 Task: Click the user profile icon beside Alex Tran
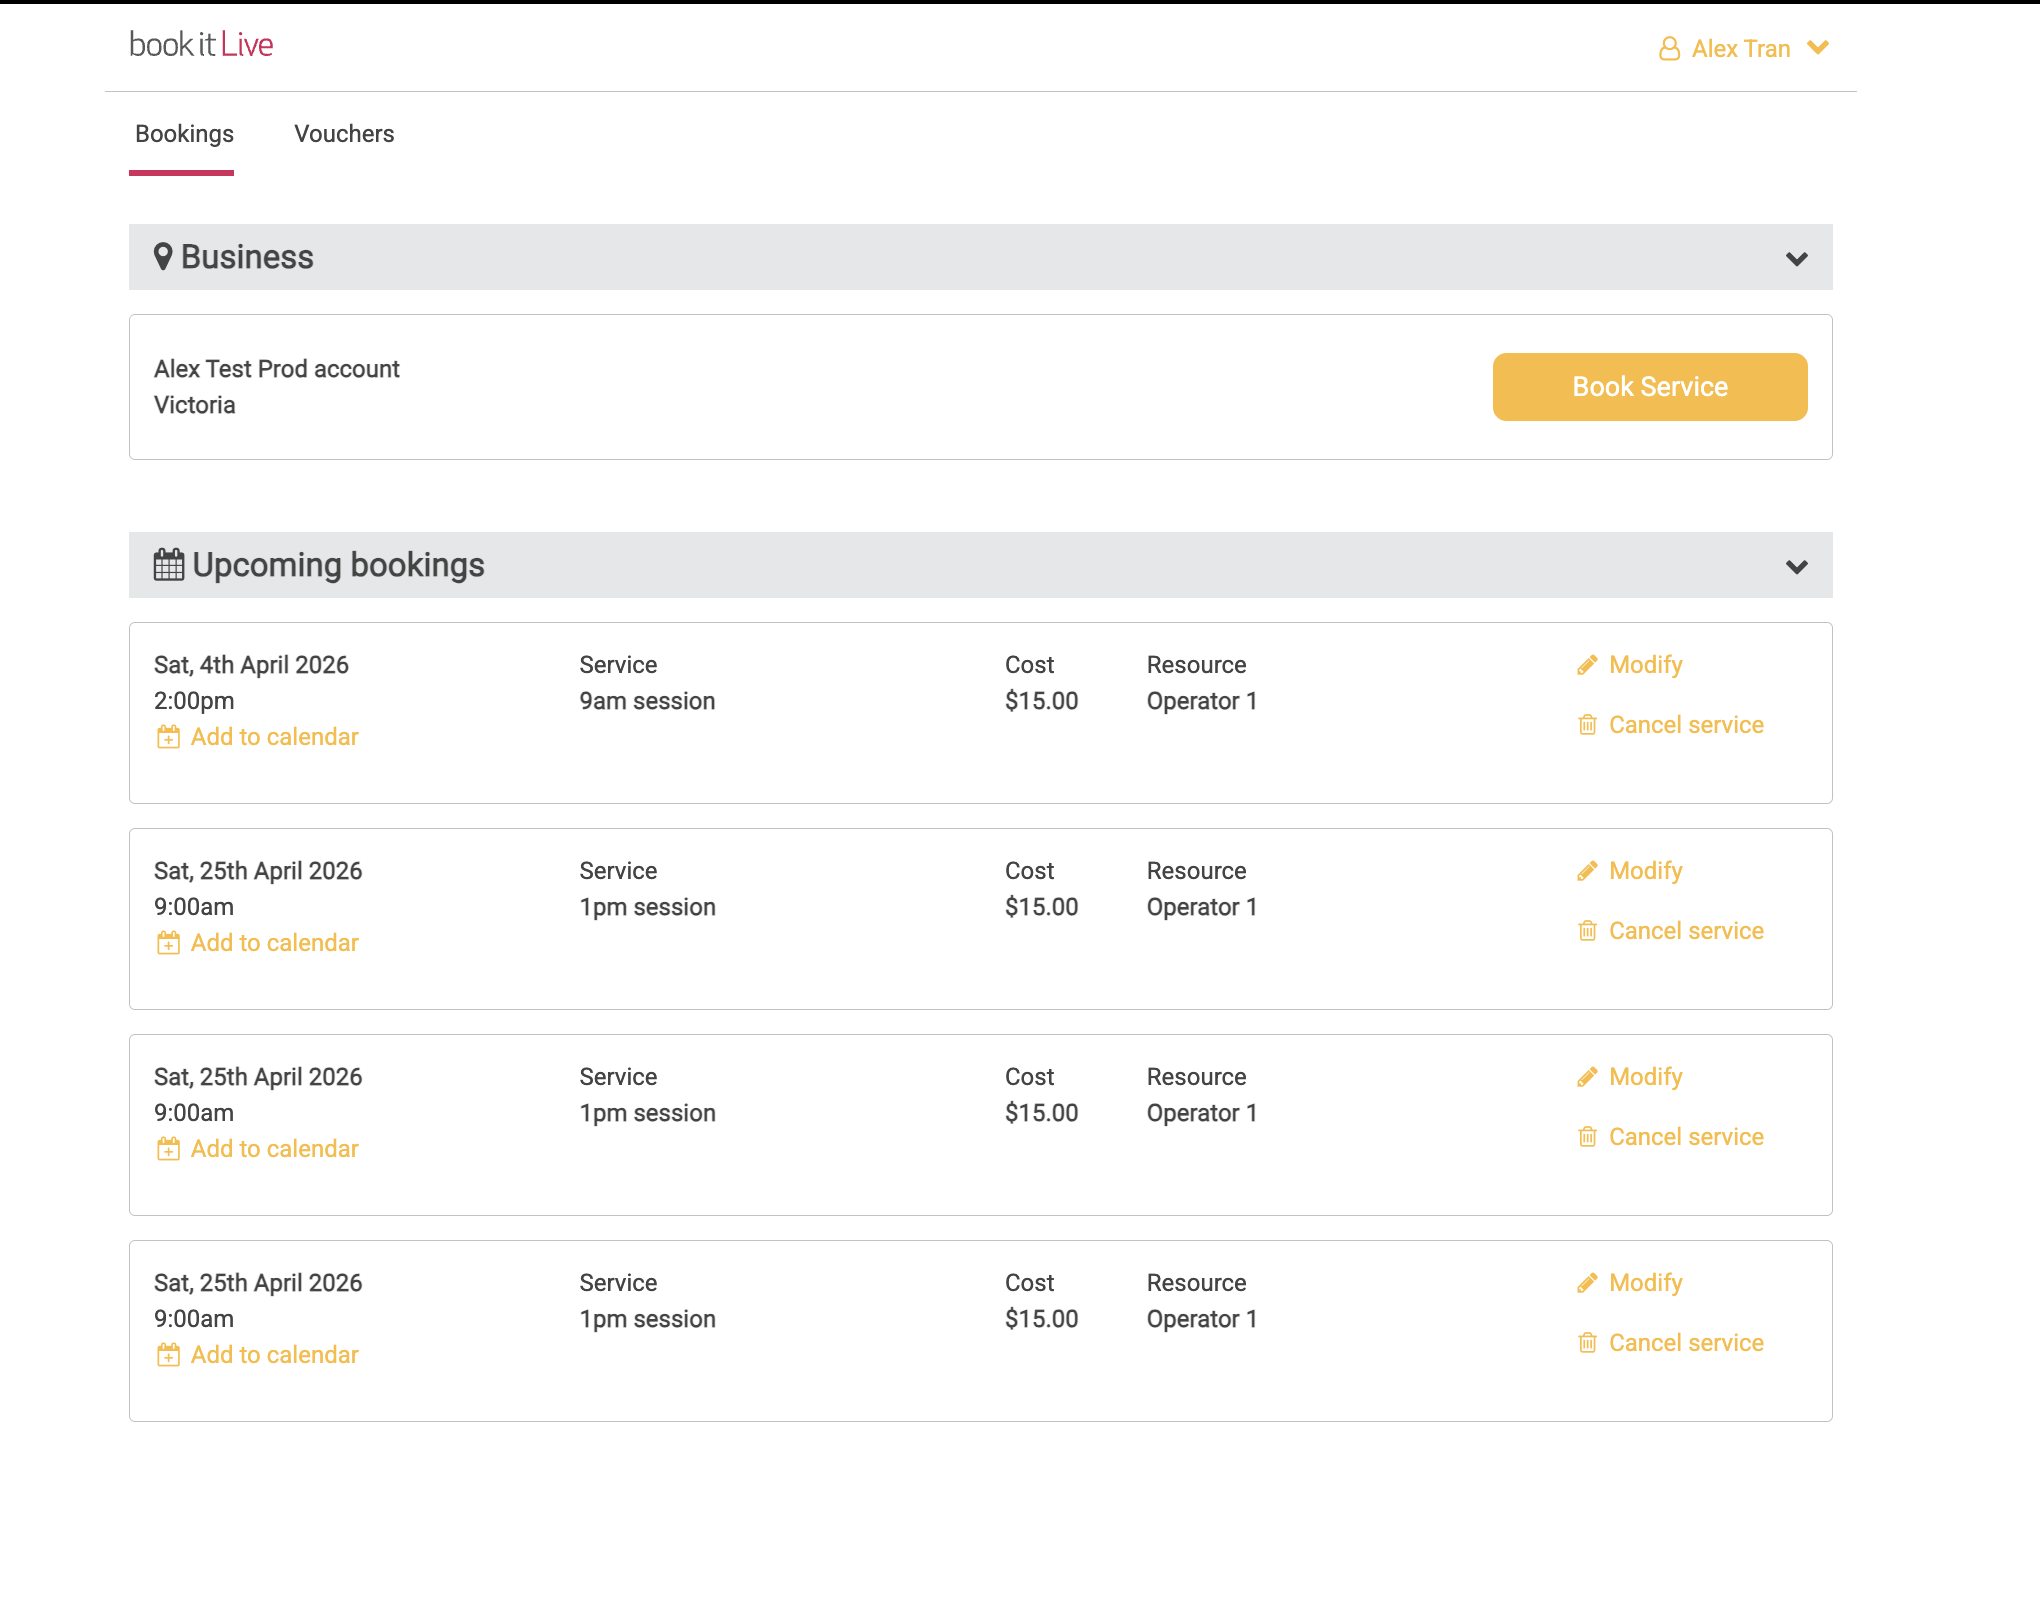tap(1669, 49)
